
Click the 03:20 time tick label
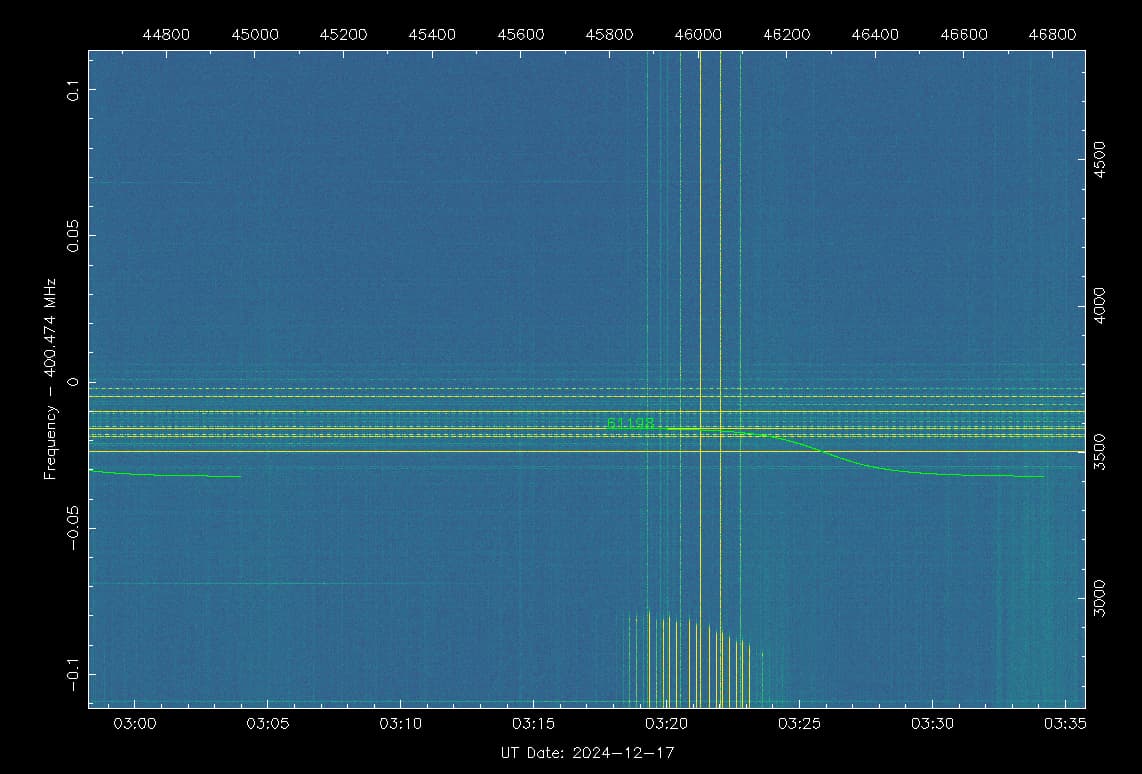click(666, 724)
